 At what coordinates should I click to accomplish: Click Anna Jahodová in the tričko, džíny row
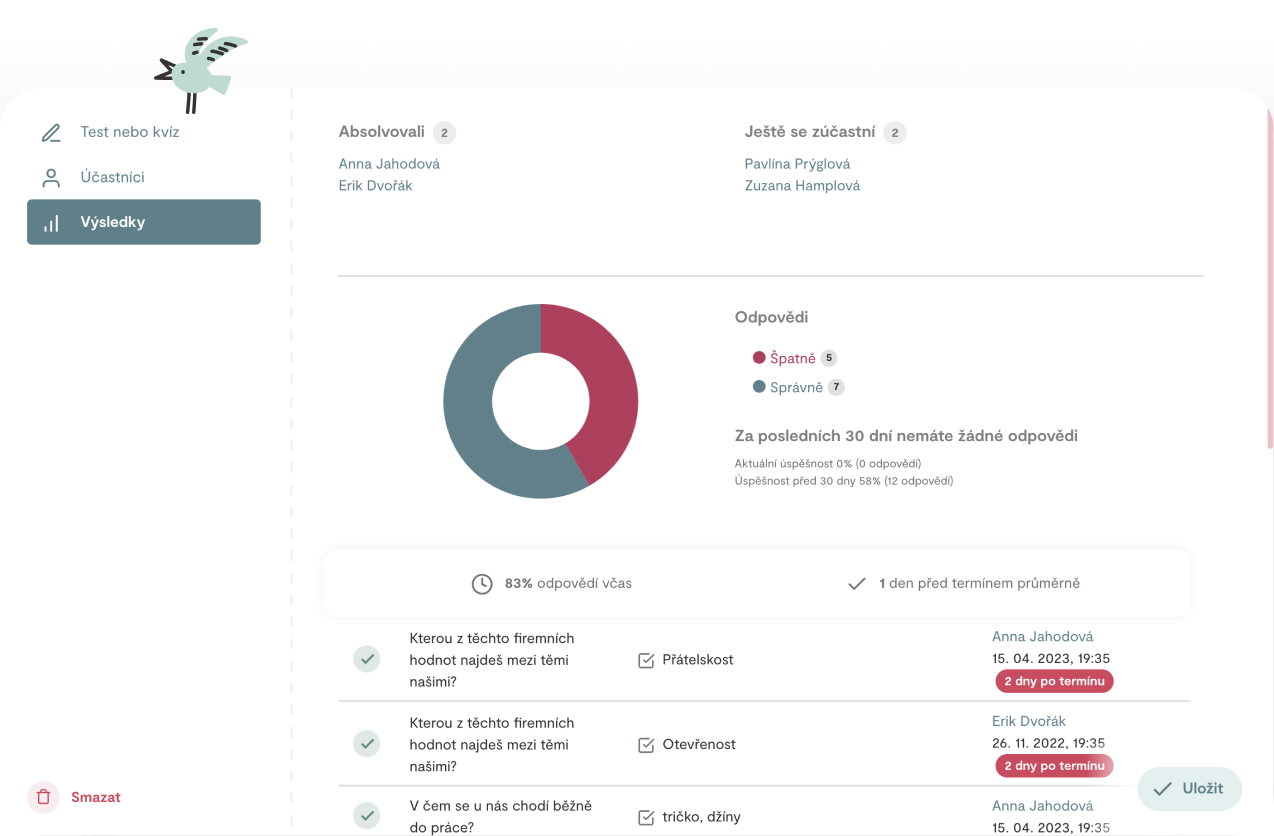pyautogui.click(x=1042, y=805)
